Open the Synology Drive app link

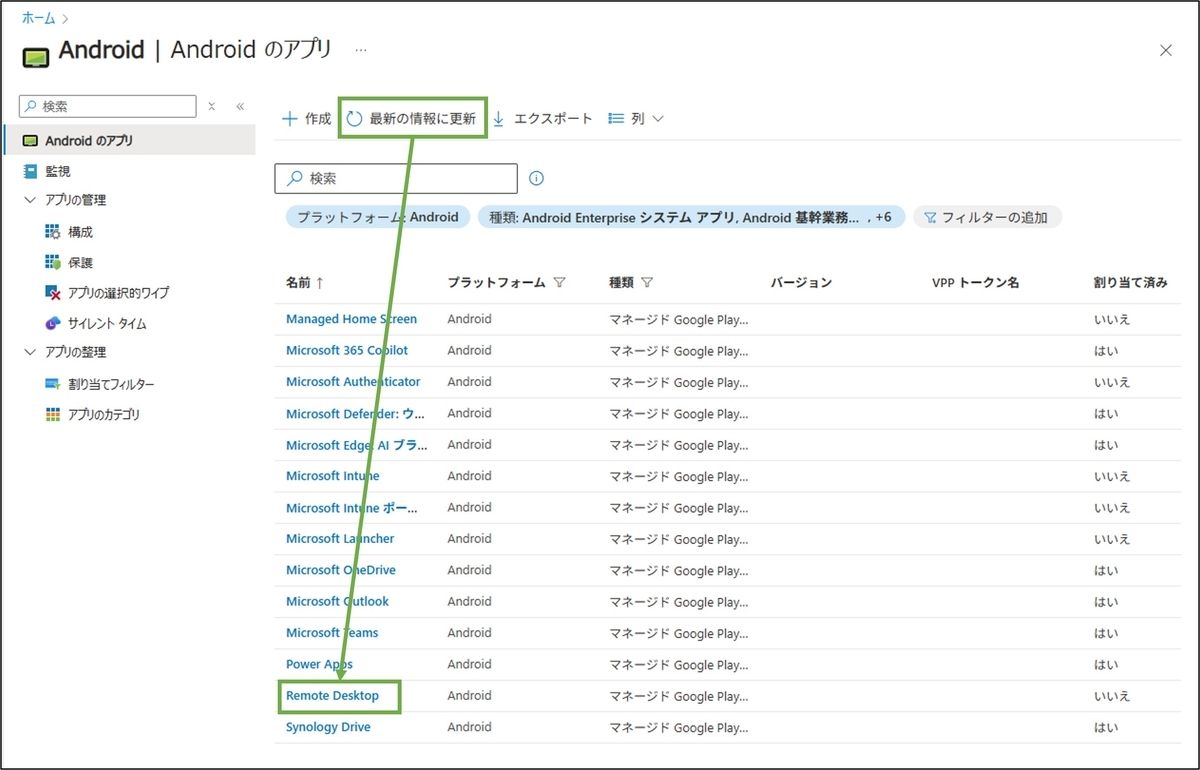click(328, 727)
